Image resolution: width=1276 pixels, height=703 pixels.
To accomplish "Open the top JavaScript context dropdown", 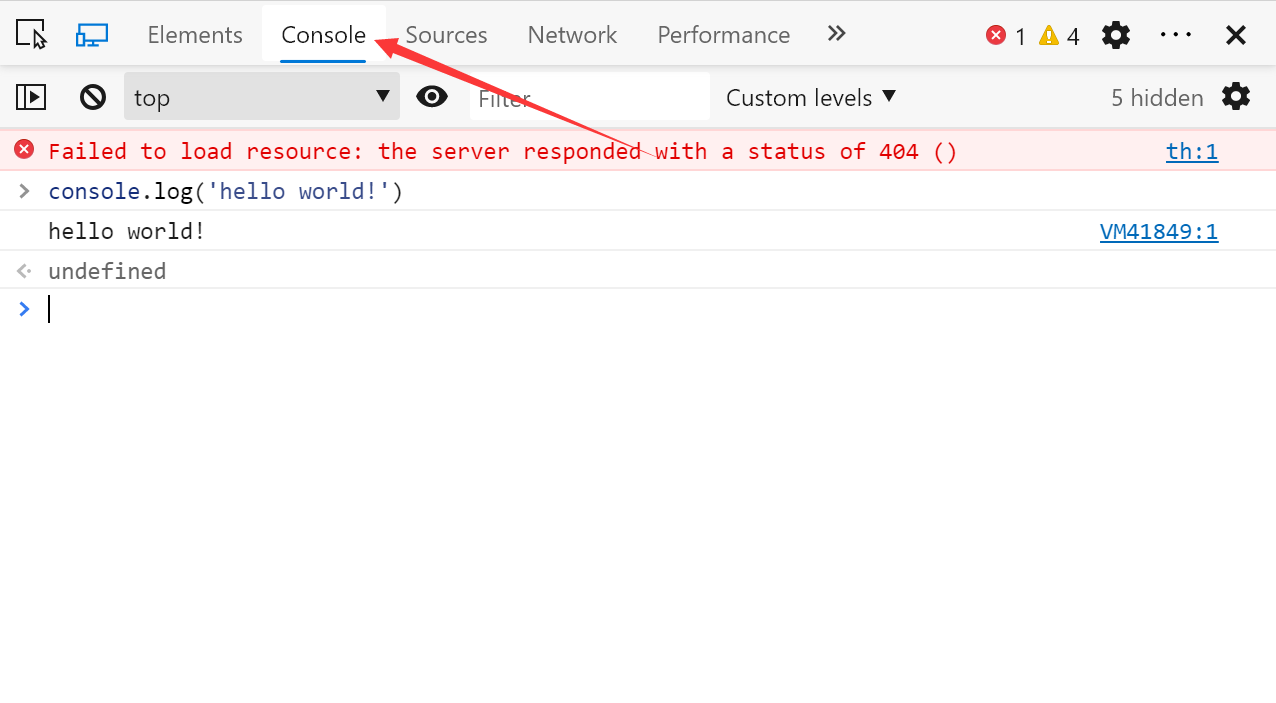I will pos(262,97).
